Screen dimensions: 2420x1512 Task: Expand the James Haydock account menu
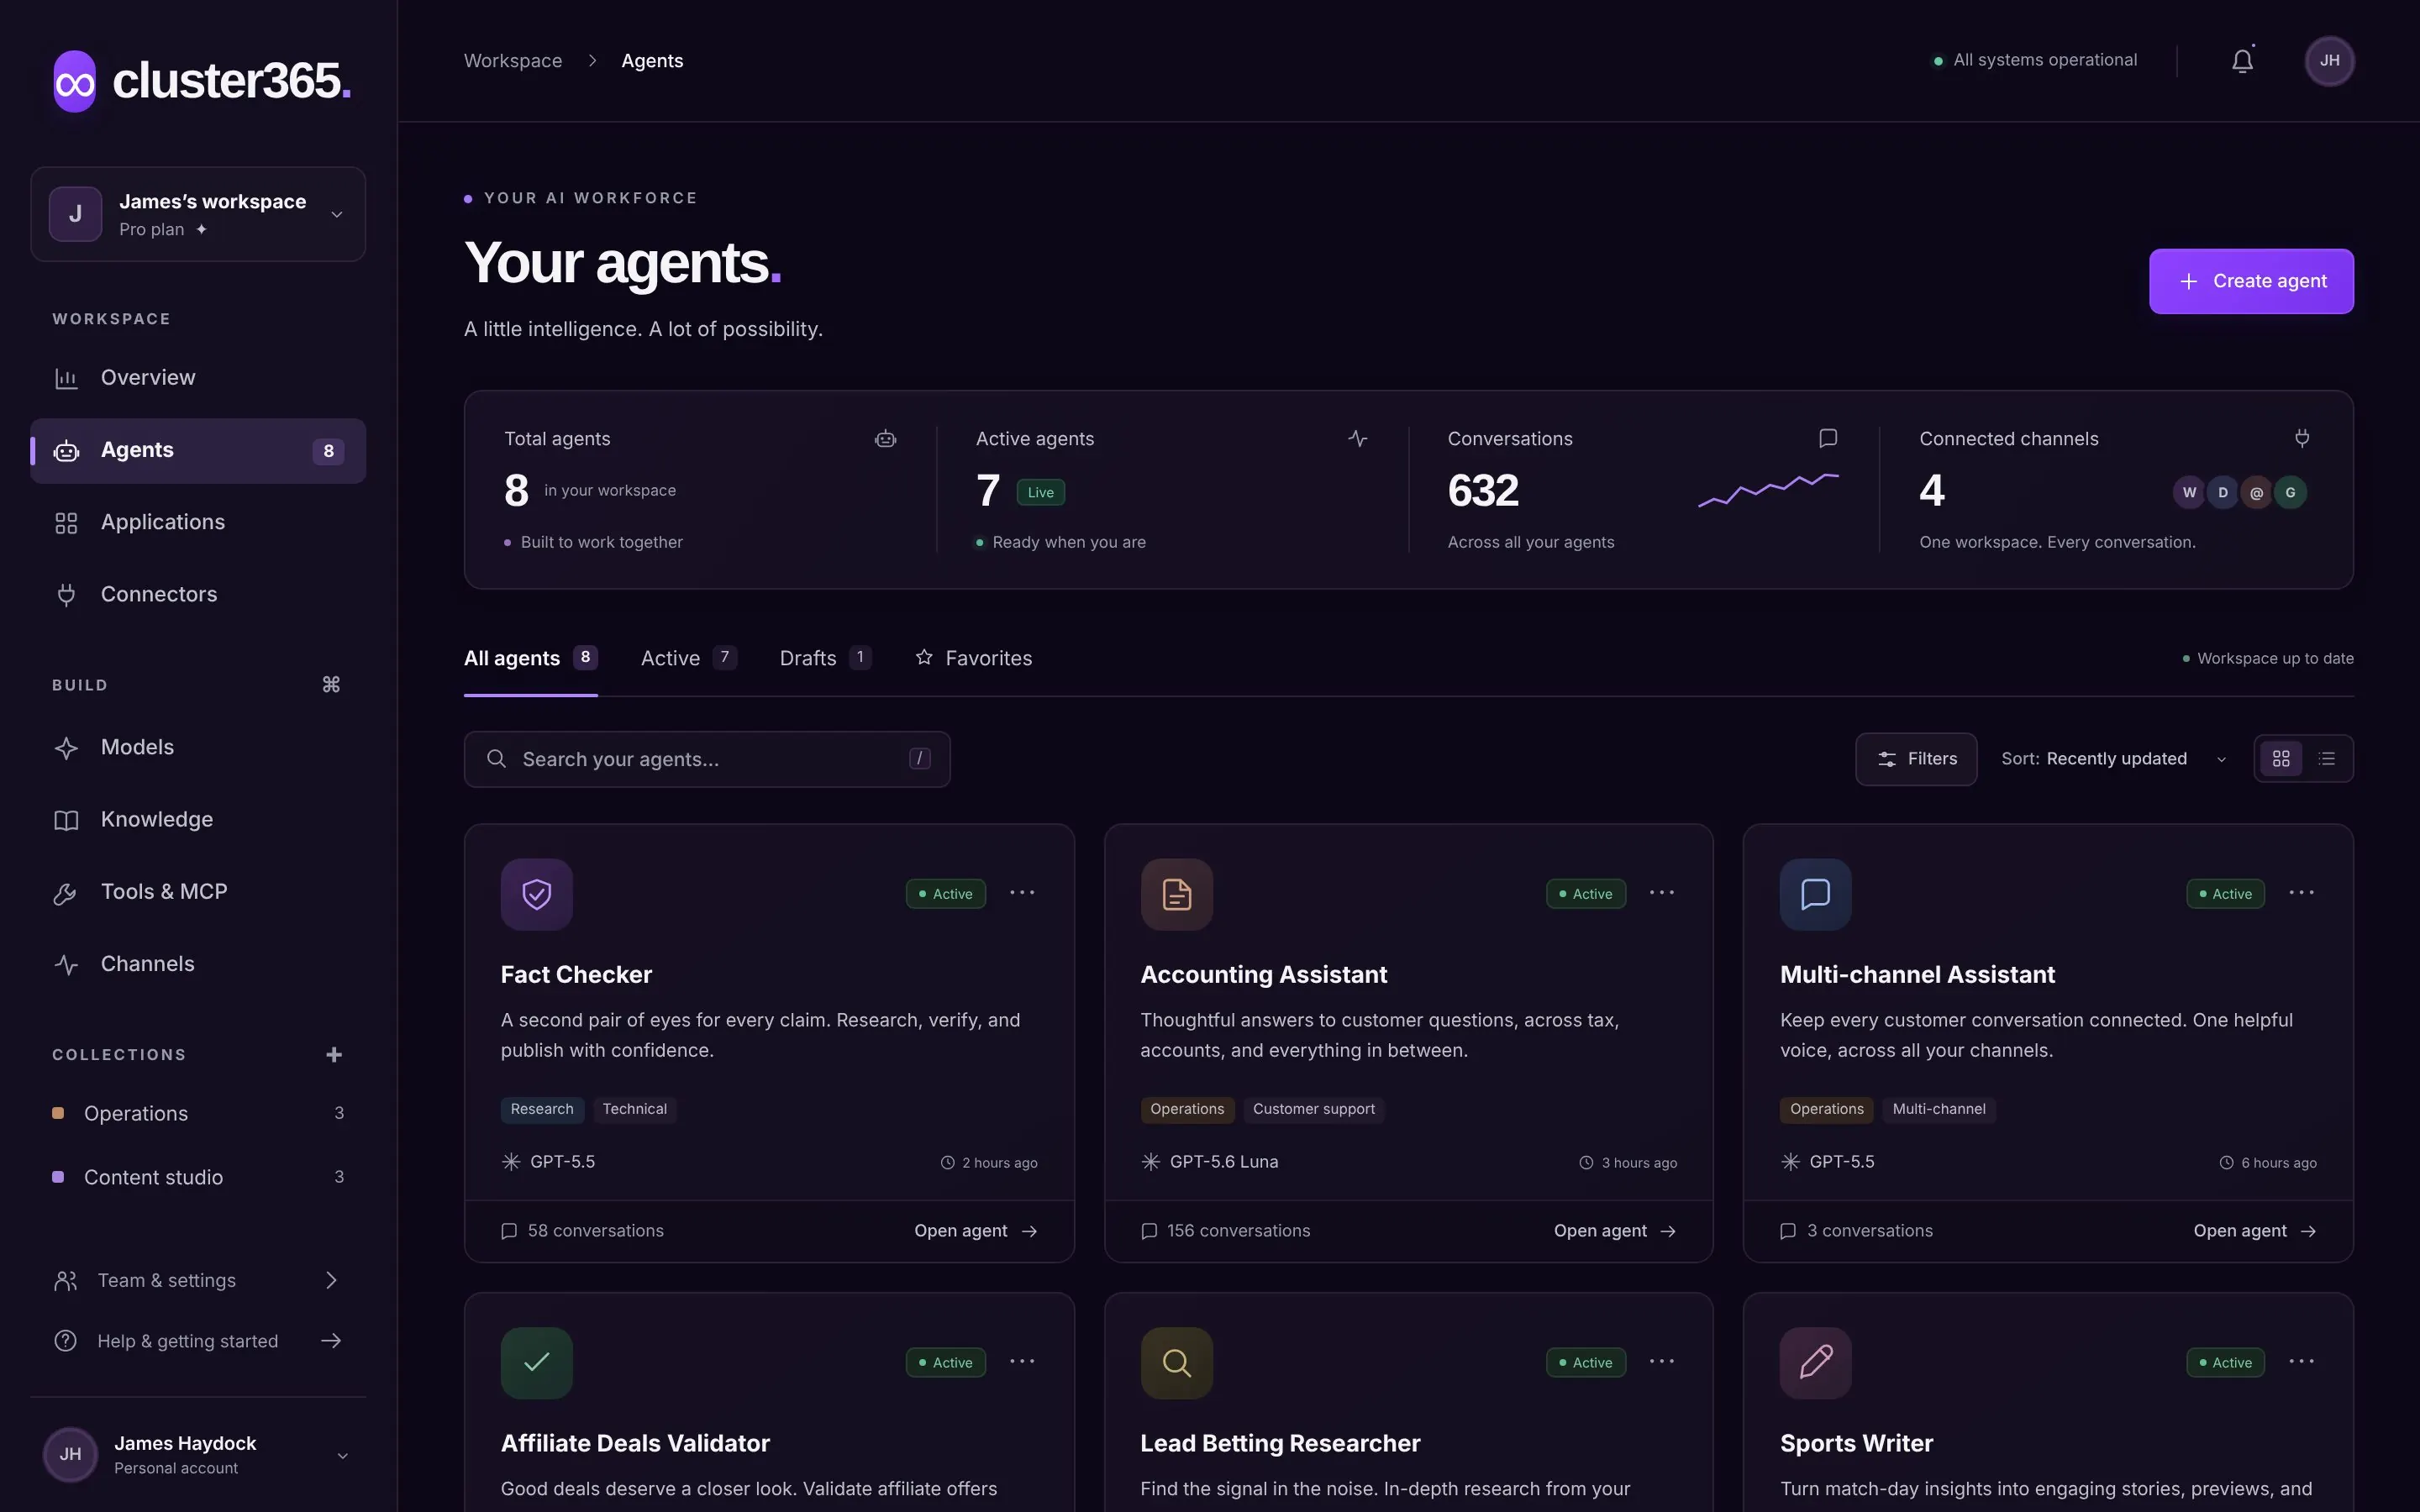point(198,1454)
